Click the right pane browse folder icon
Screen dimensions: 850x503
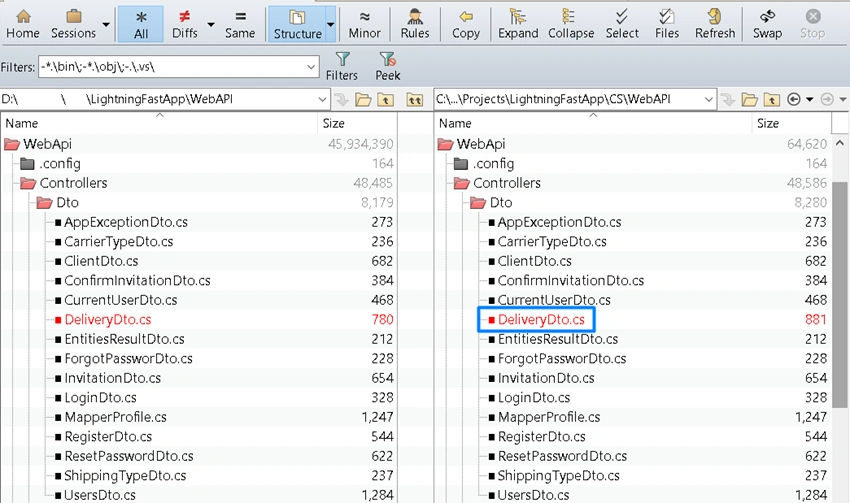tap(749, 100)
